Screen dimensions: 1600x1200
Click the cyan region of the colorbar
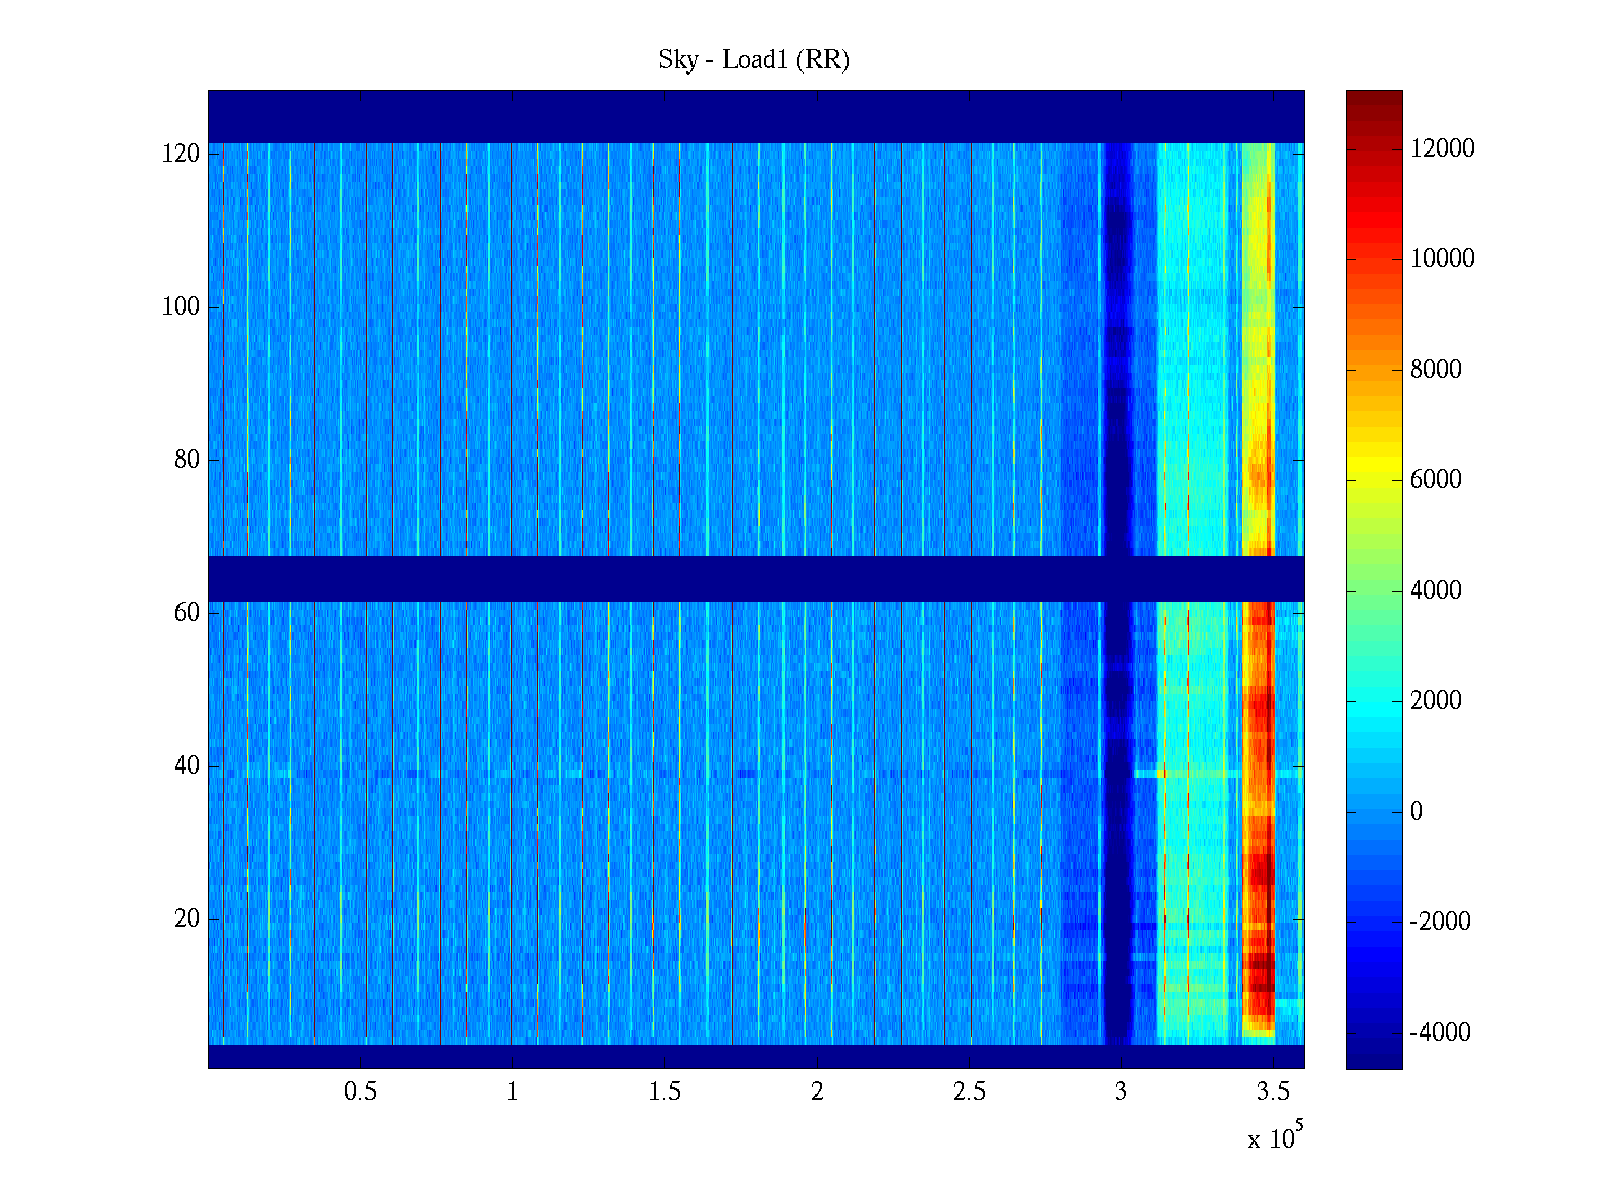pos(1373,700)
